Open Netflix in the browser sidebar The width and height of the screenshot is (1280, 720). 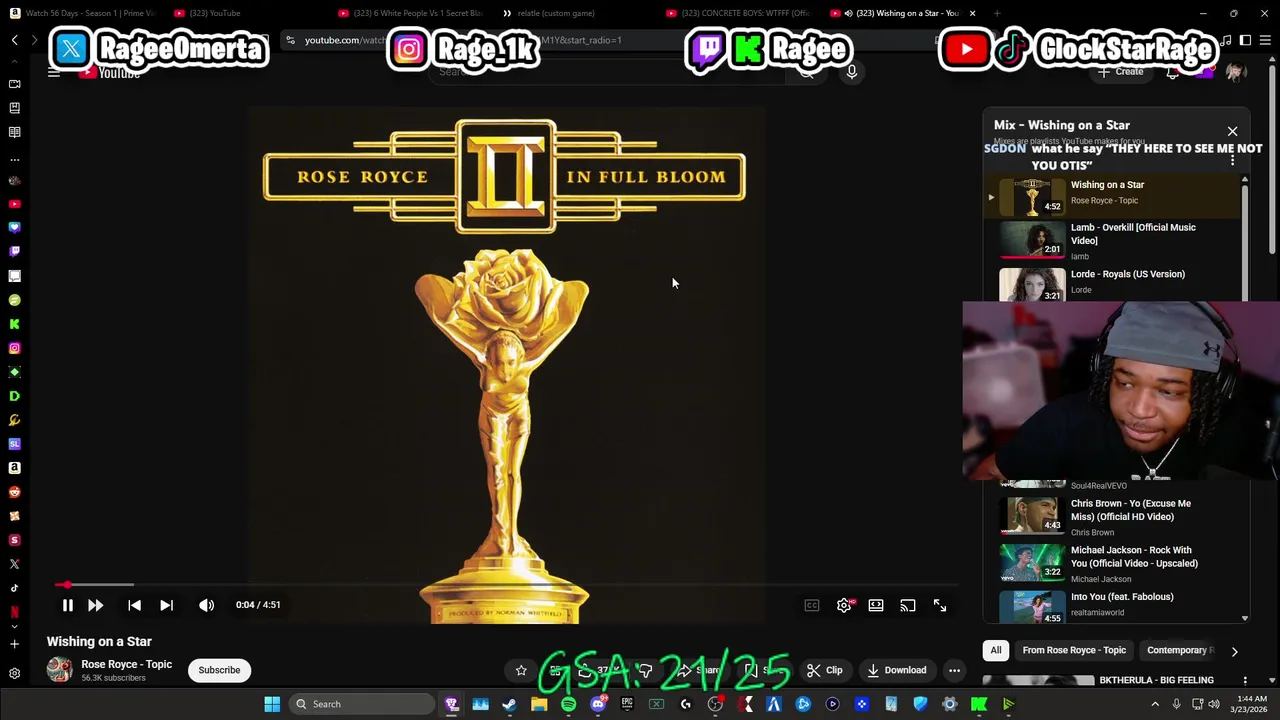coord(14,612)
